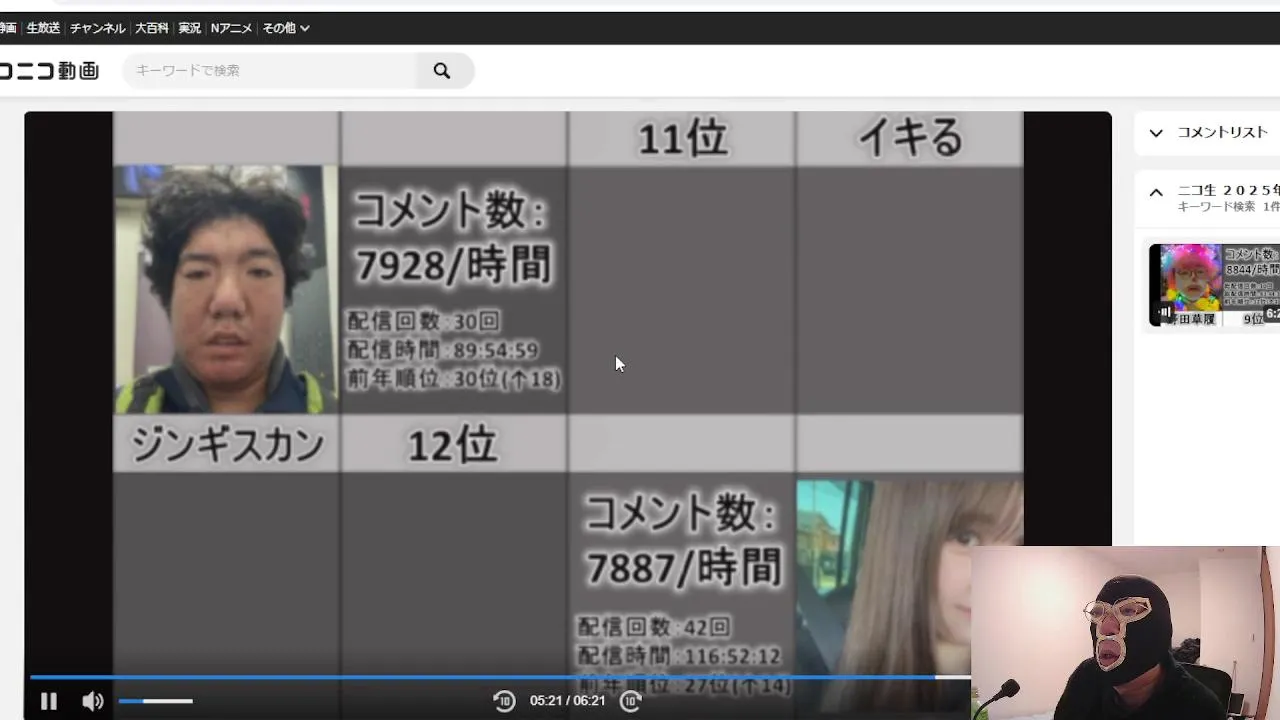Expand the コメントリスト panel

1156,133
